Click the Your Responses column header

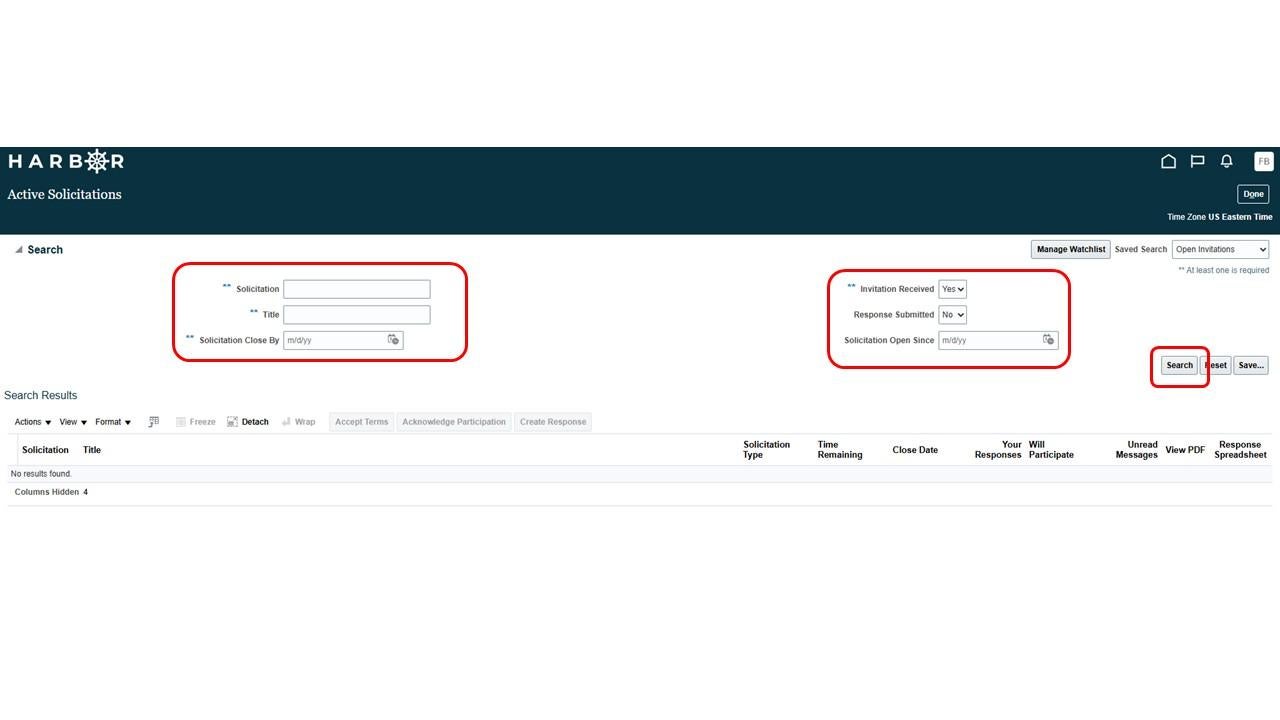pyautogui.click(x=998, y=450)
